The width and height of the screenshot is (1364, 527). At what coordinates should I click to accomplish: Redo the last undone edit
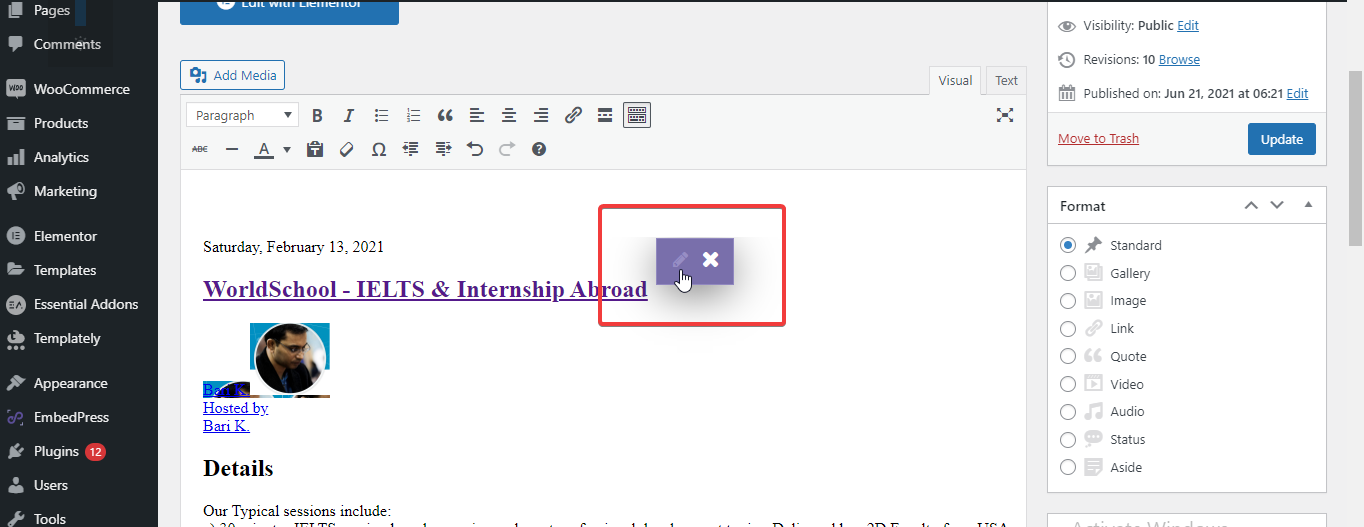coord(507,149)
